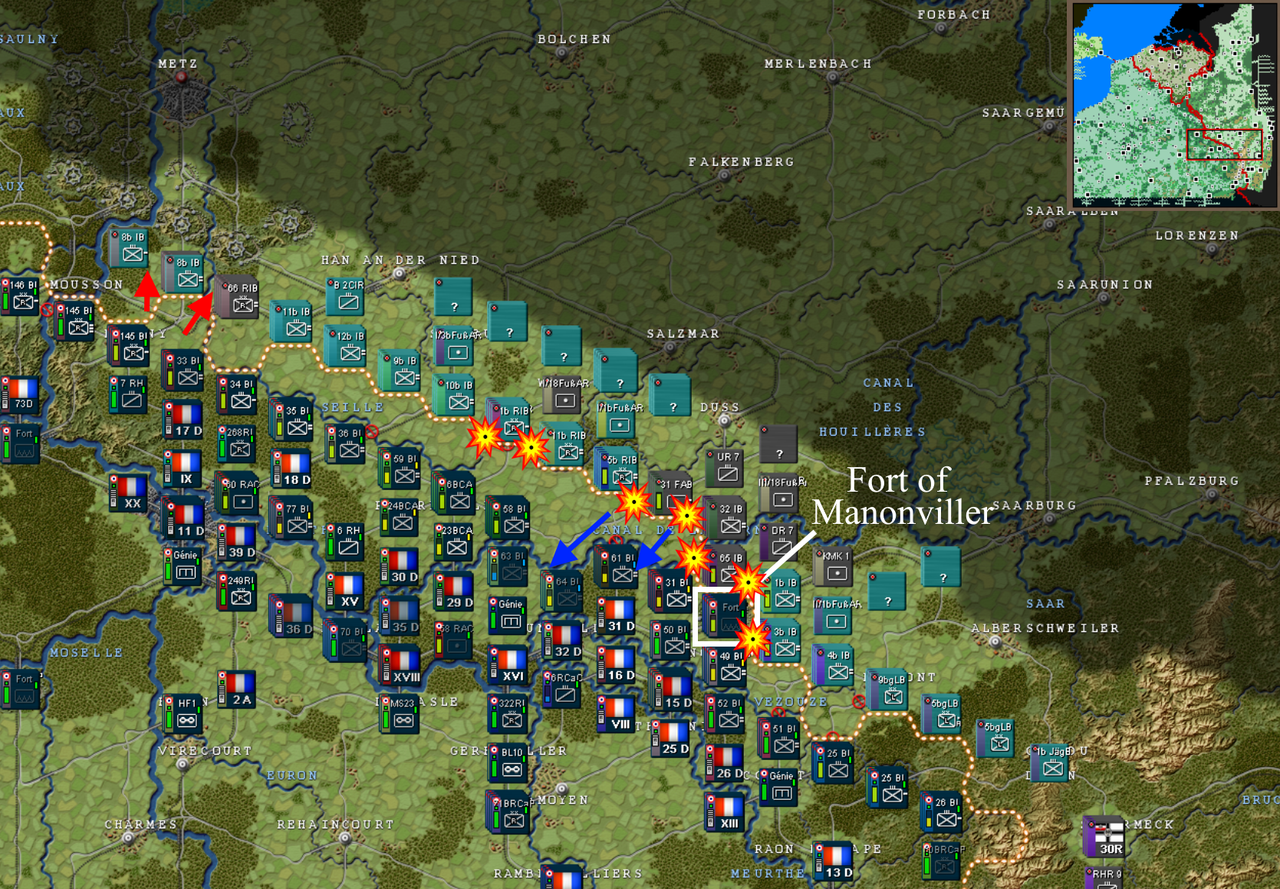The image size is (1280, 889).
Task: Select the 32 D division headquarters
Action: point(562,639)
